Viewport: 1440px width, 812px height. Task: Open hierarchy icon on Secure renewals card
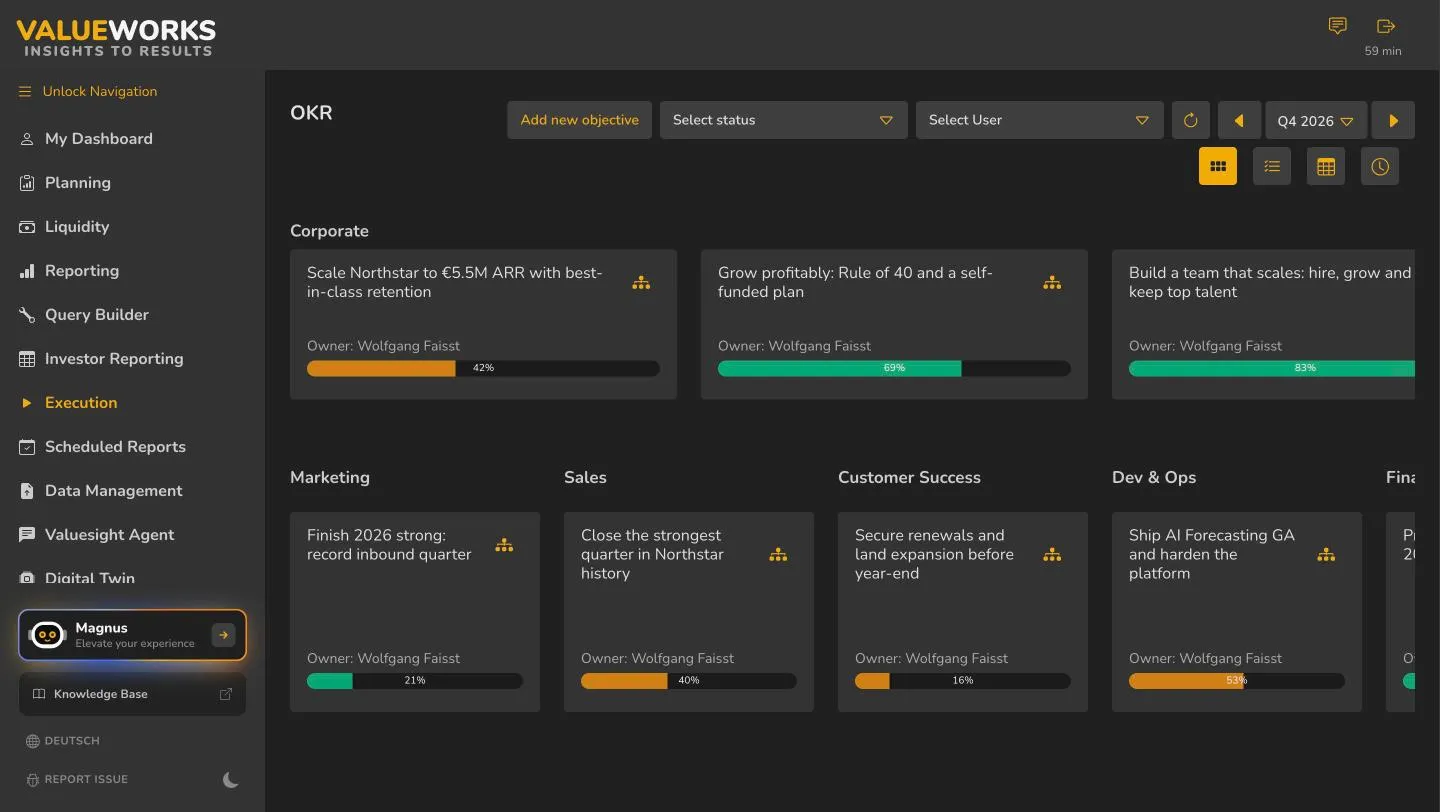[x=1052, y=554]
